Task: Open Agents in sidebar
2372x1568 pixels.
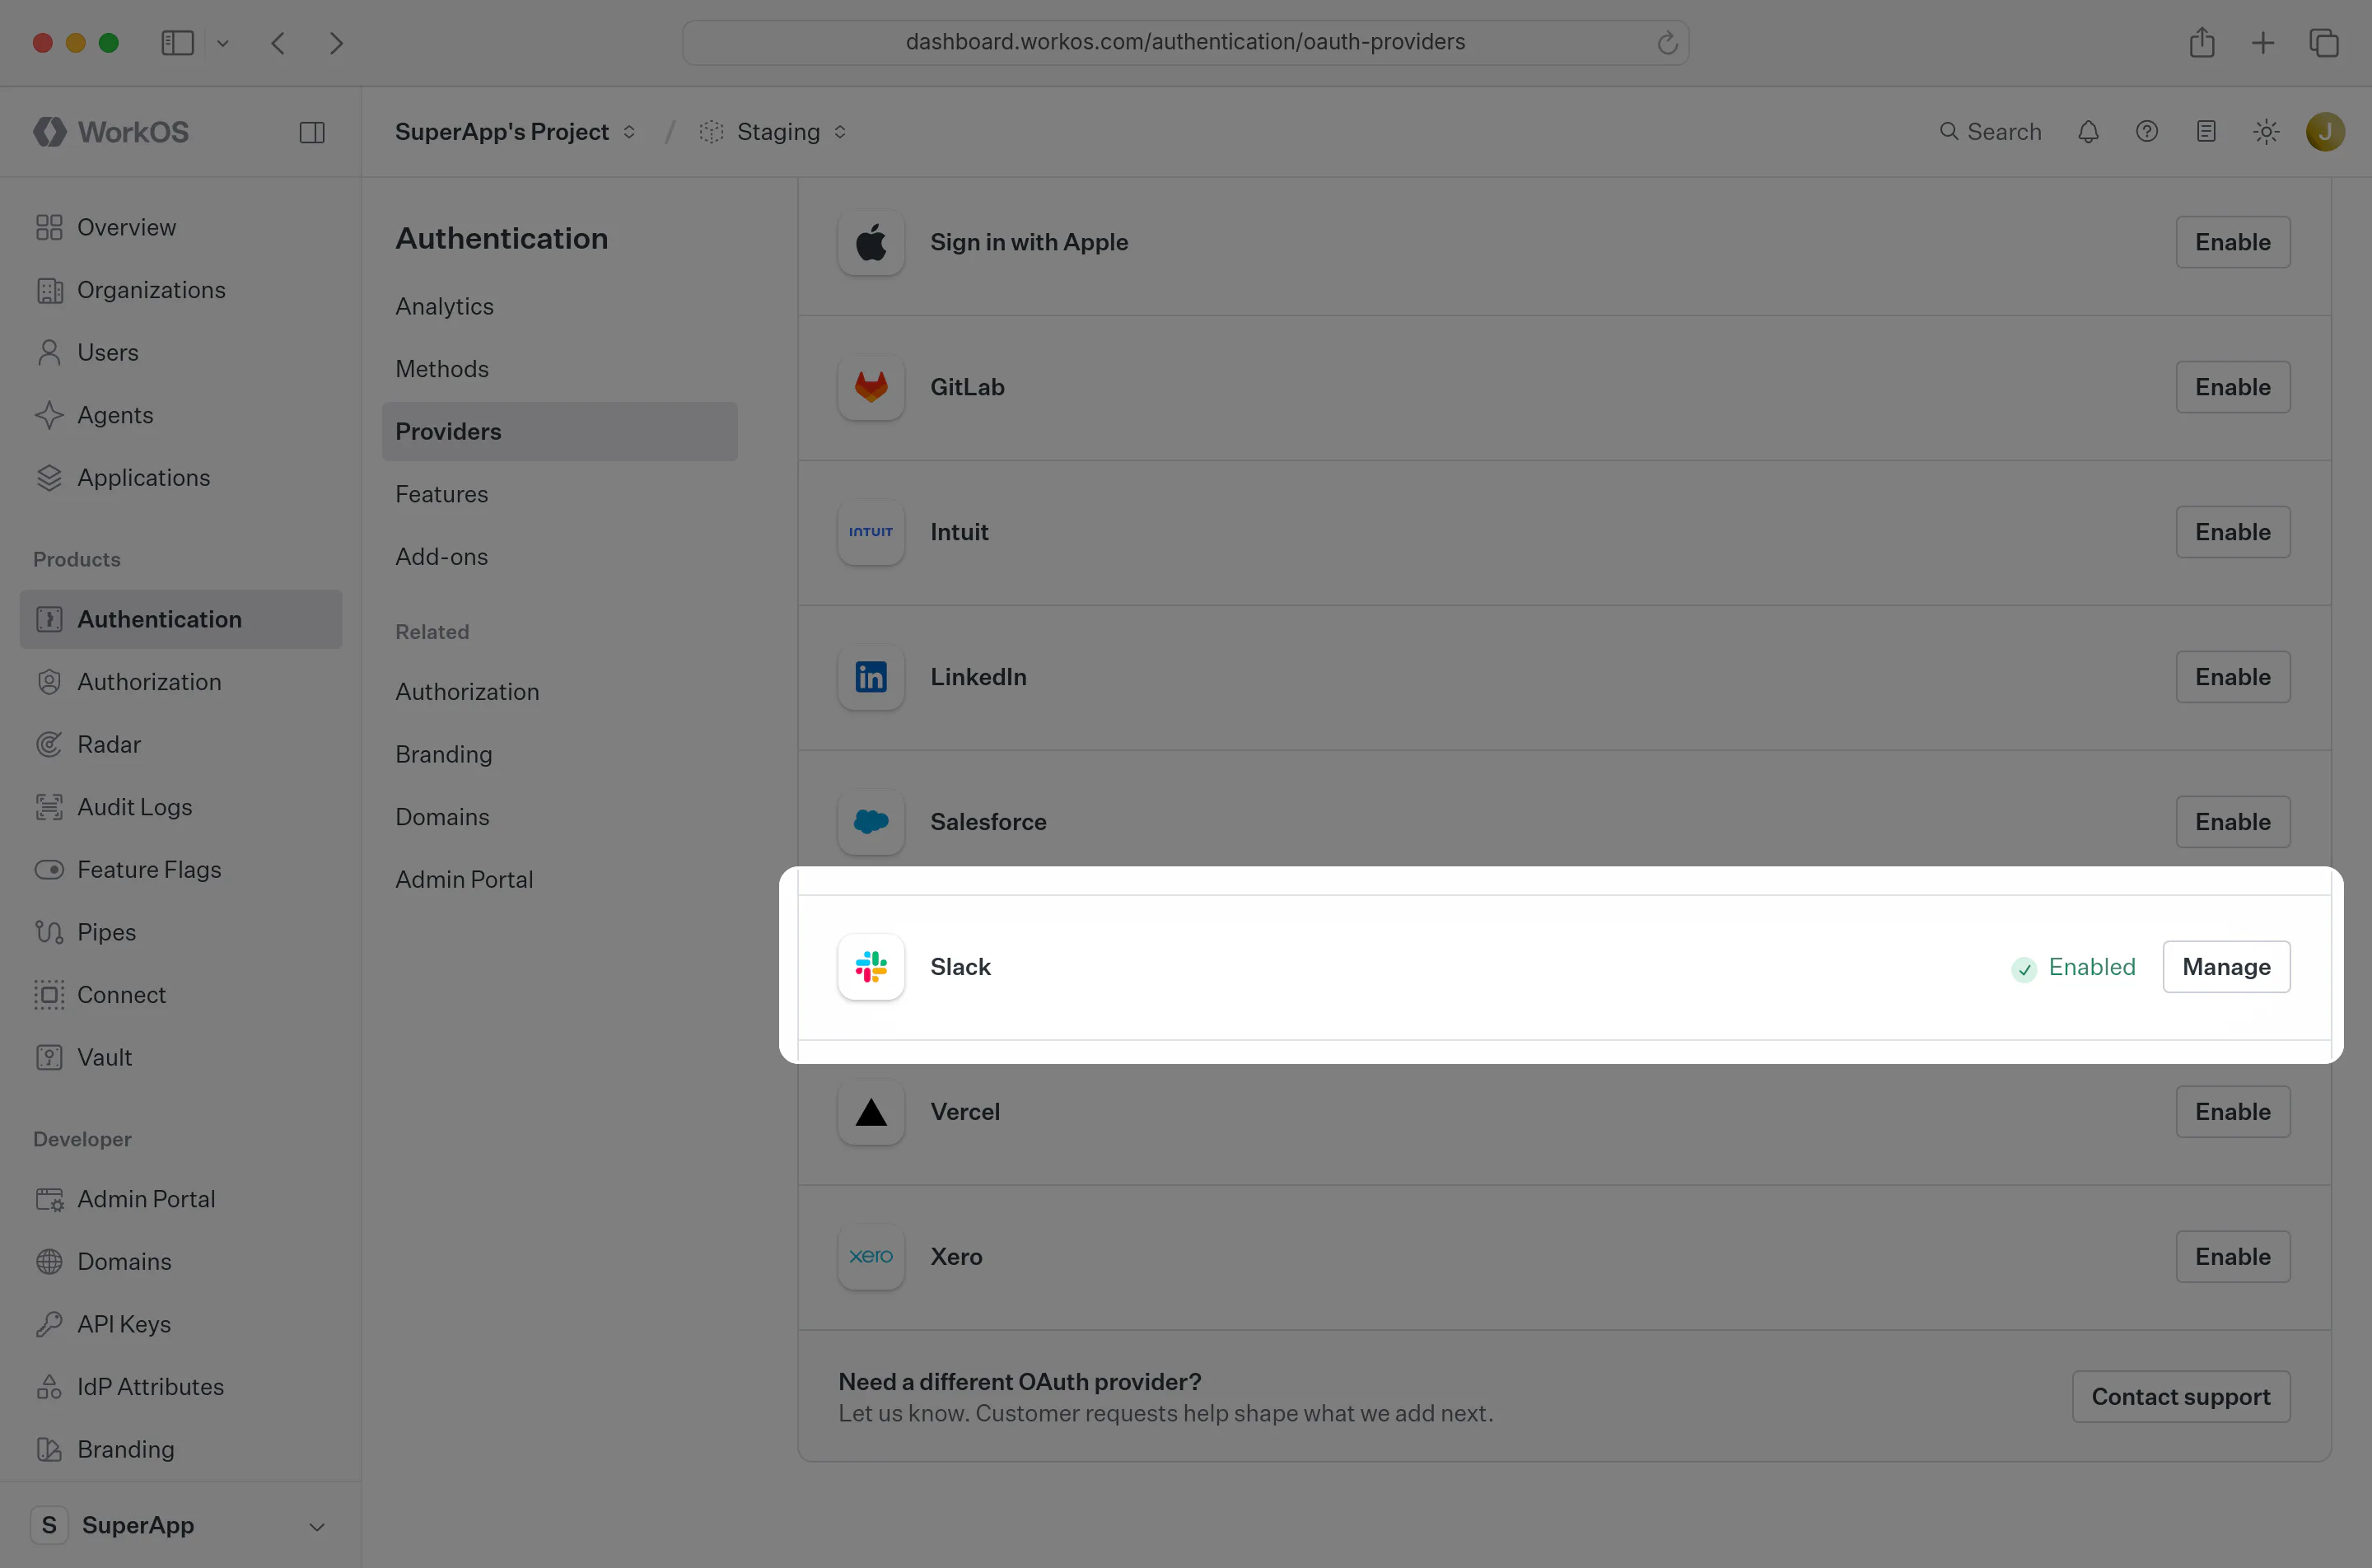Action: point(180,415)
